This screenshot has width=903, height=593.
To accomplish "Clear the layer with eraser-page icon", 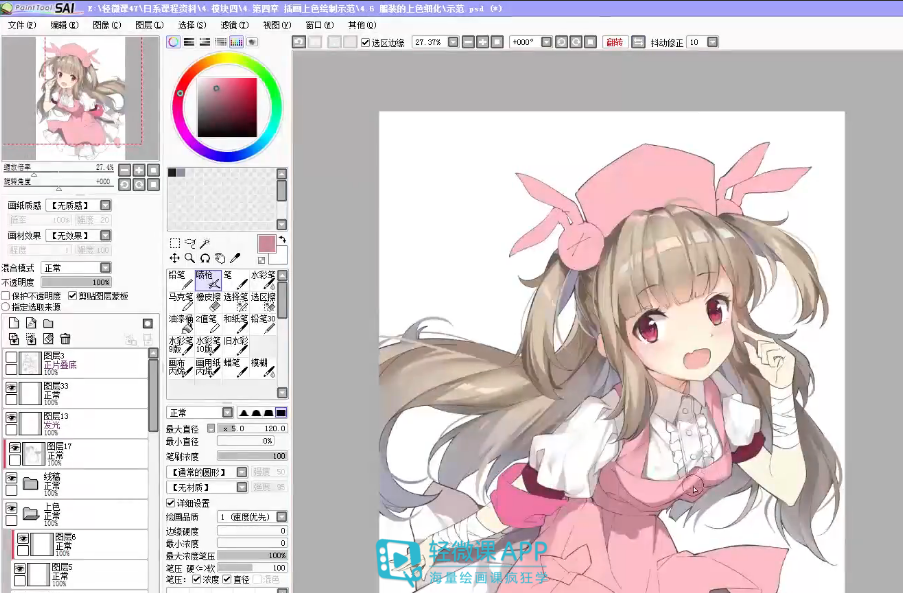I will pos(48,339).
